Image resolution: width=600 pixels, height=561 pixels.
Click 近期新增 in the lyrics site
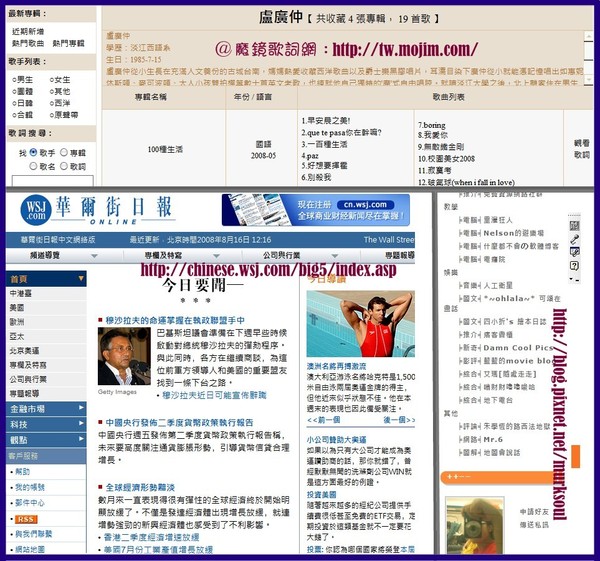28,31
